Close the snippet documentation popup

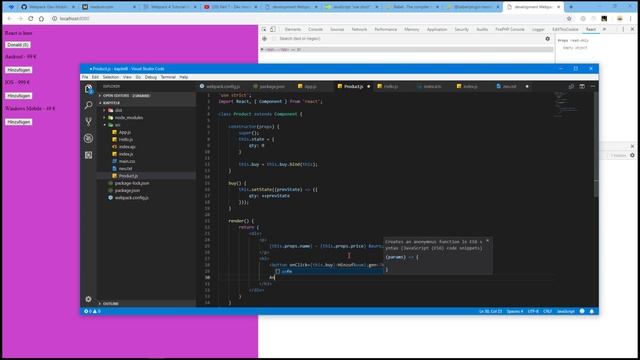[x=487, y=241]
